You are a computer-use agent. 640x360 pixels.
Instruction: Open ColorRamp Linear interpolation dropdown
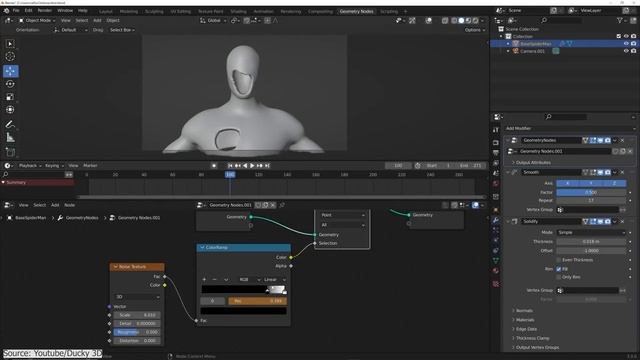[275, 280]
